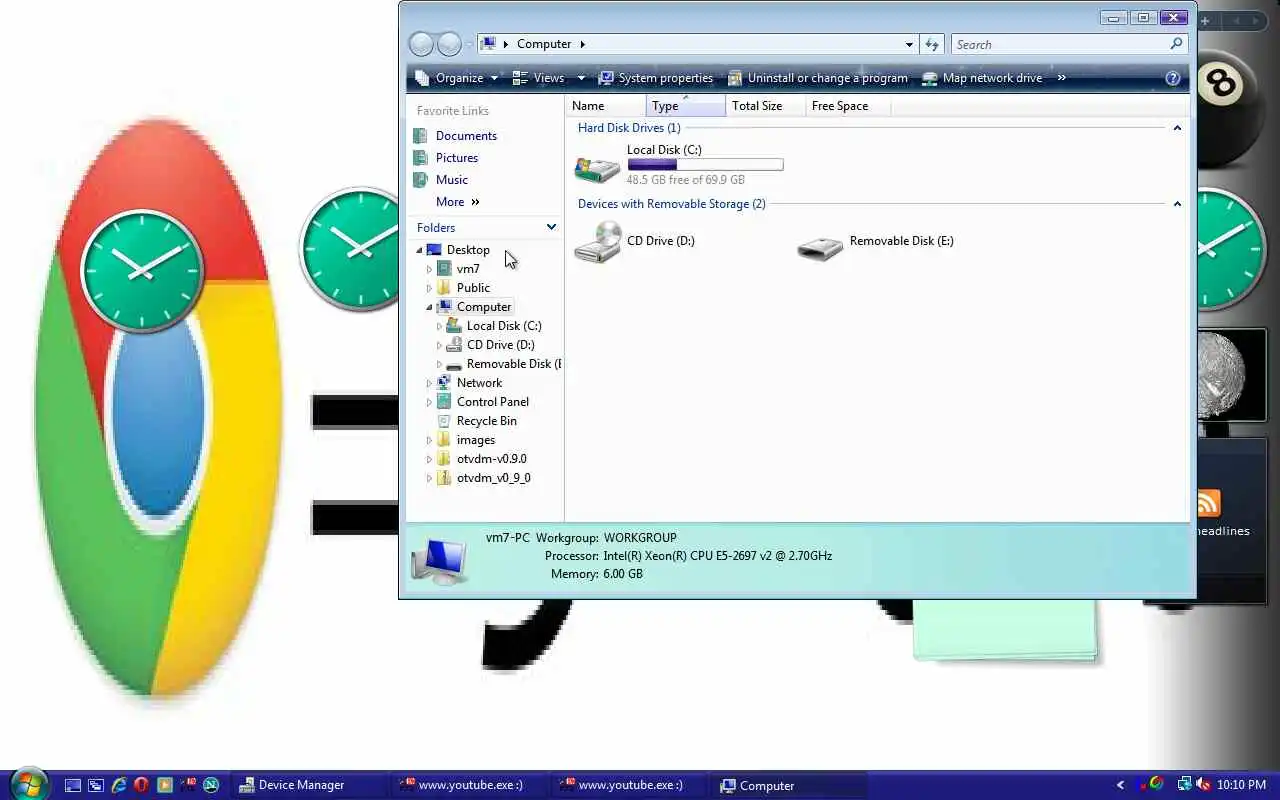Show more toolbar commands chevron
1280x800 pixels.
coord(1061,78)
